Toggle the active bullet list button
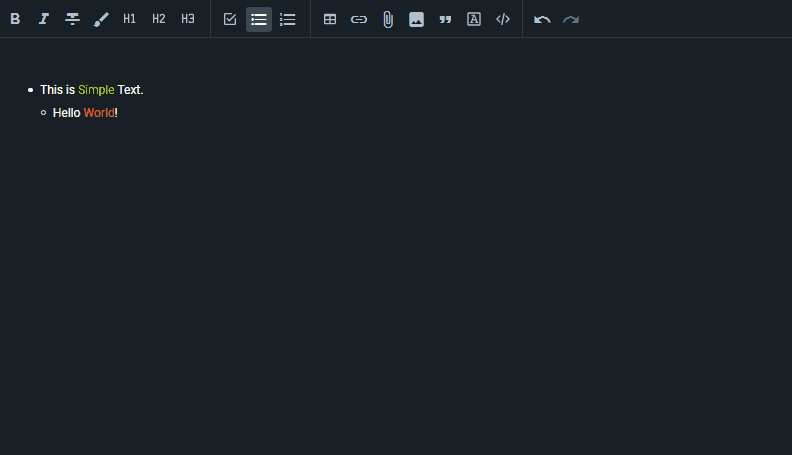This screenshot has height=455, width=792. tap(259, 19)
